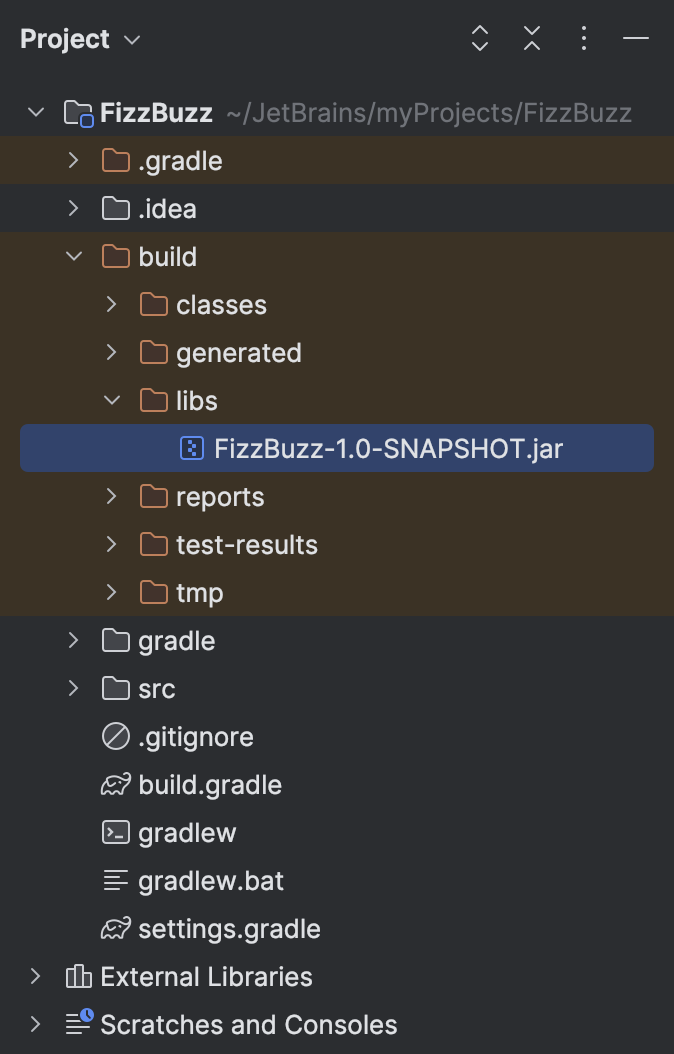Open the FizzBuzz-1.0-SNAPSHOT.jar file icon
674x1054 pixels.
click(190, 448)
